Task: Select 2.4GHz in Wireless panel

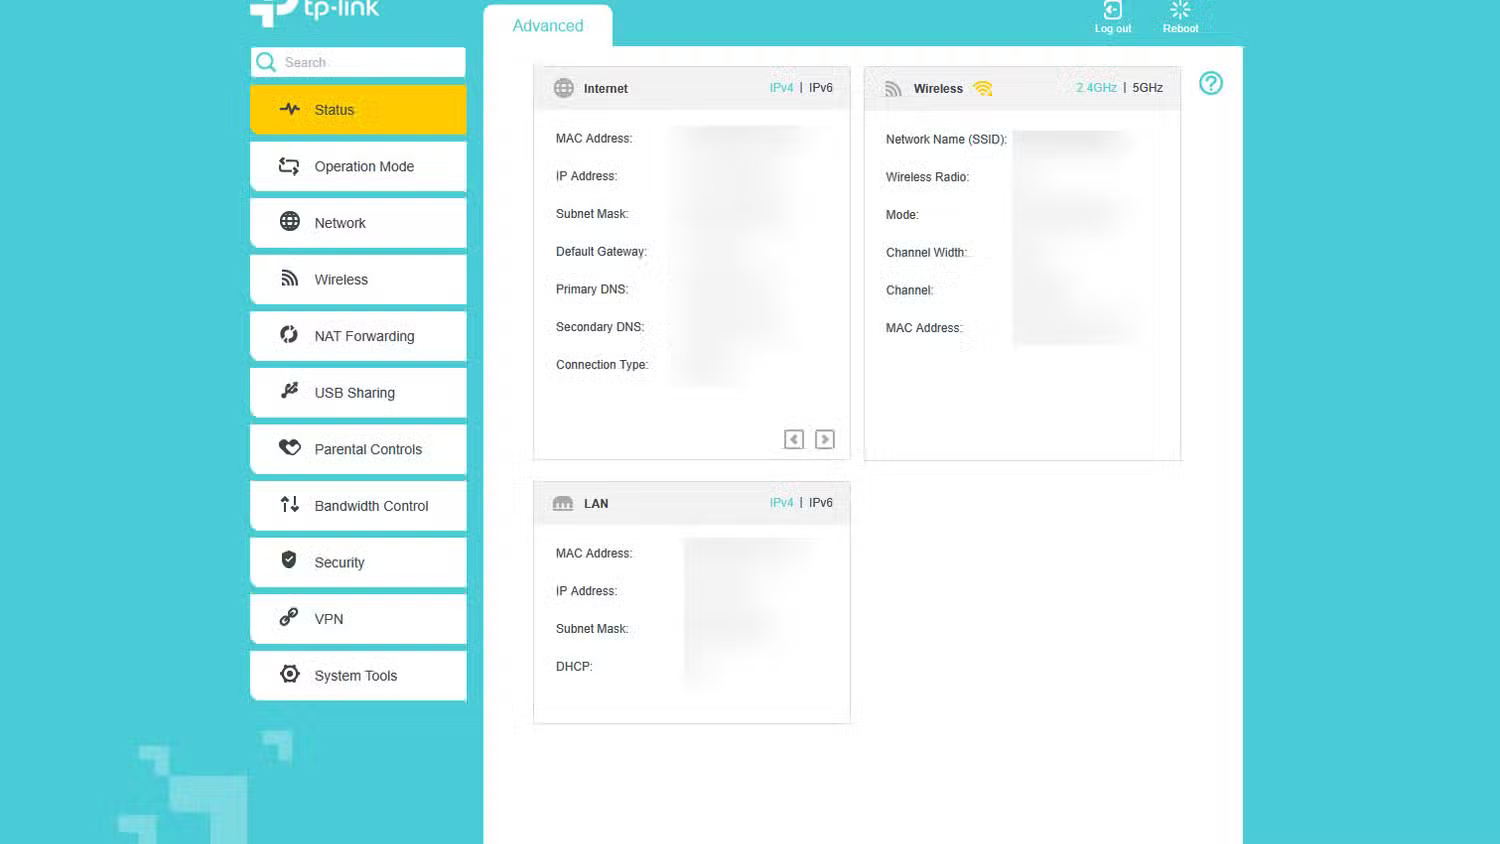Action: (1096, 88)
